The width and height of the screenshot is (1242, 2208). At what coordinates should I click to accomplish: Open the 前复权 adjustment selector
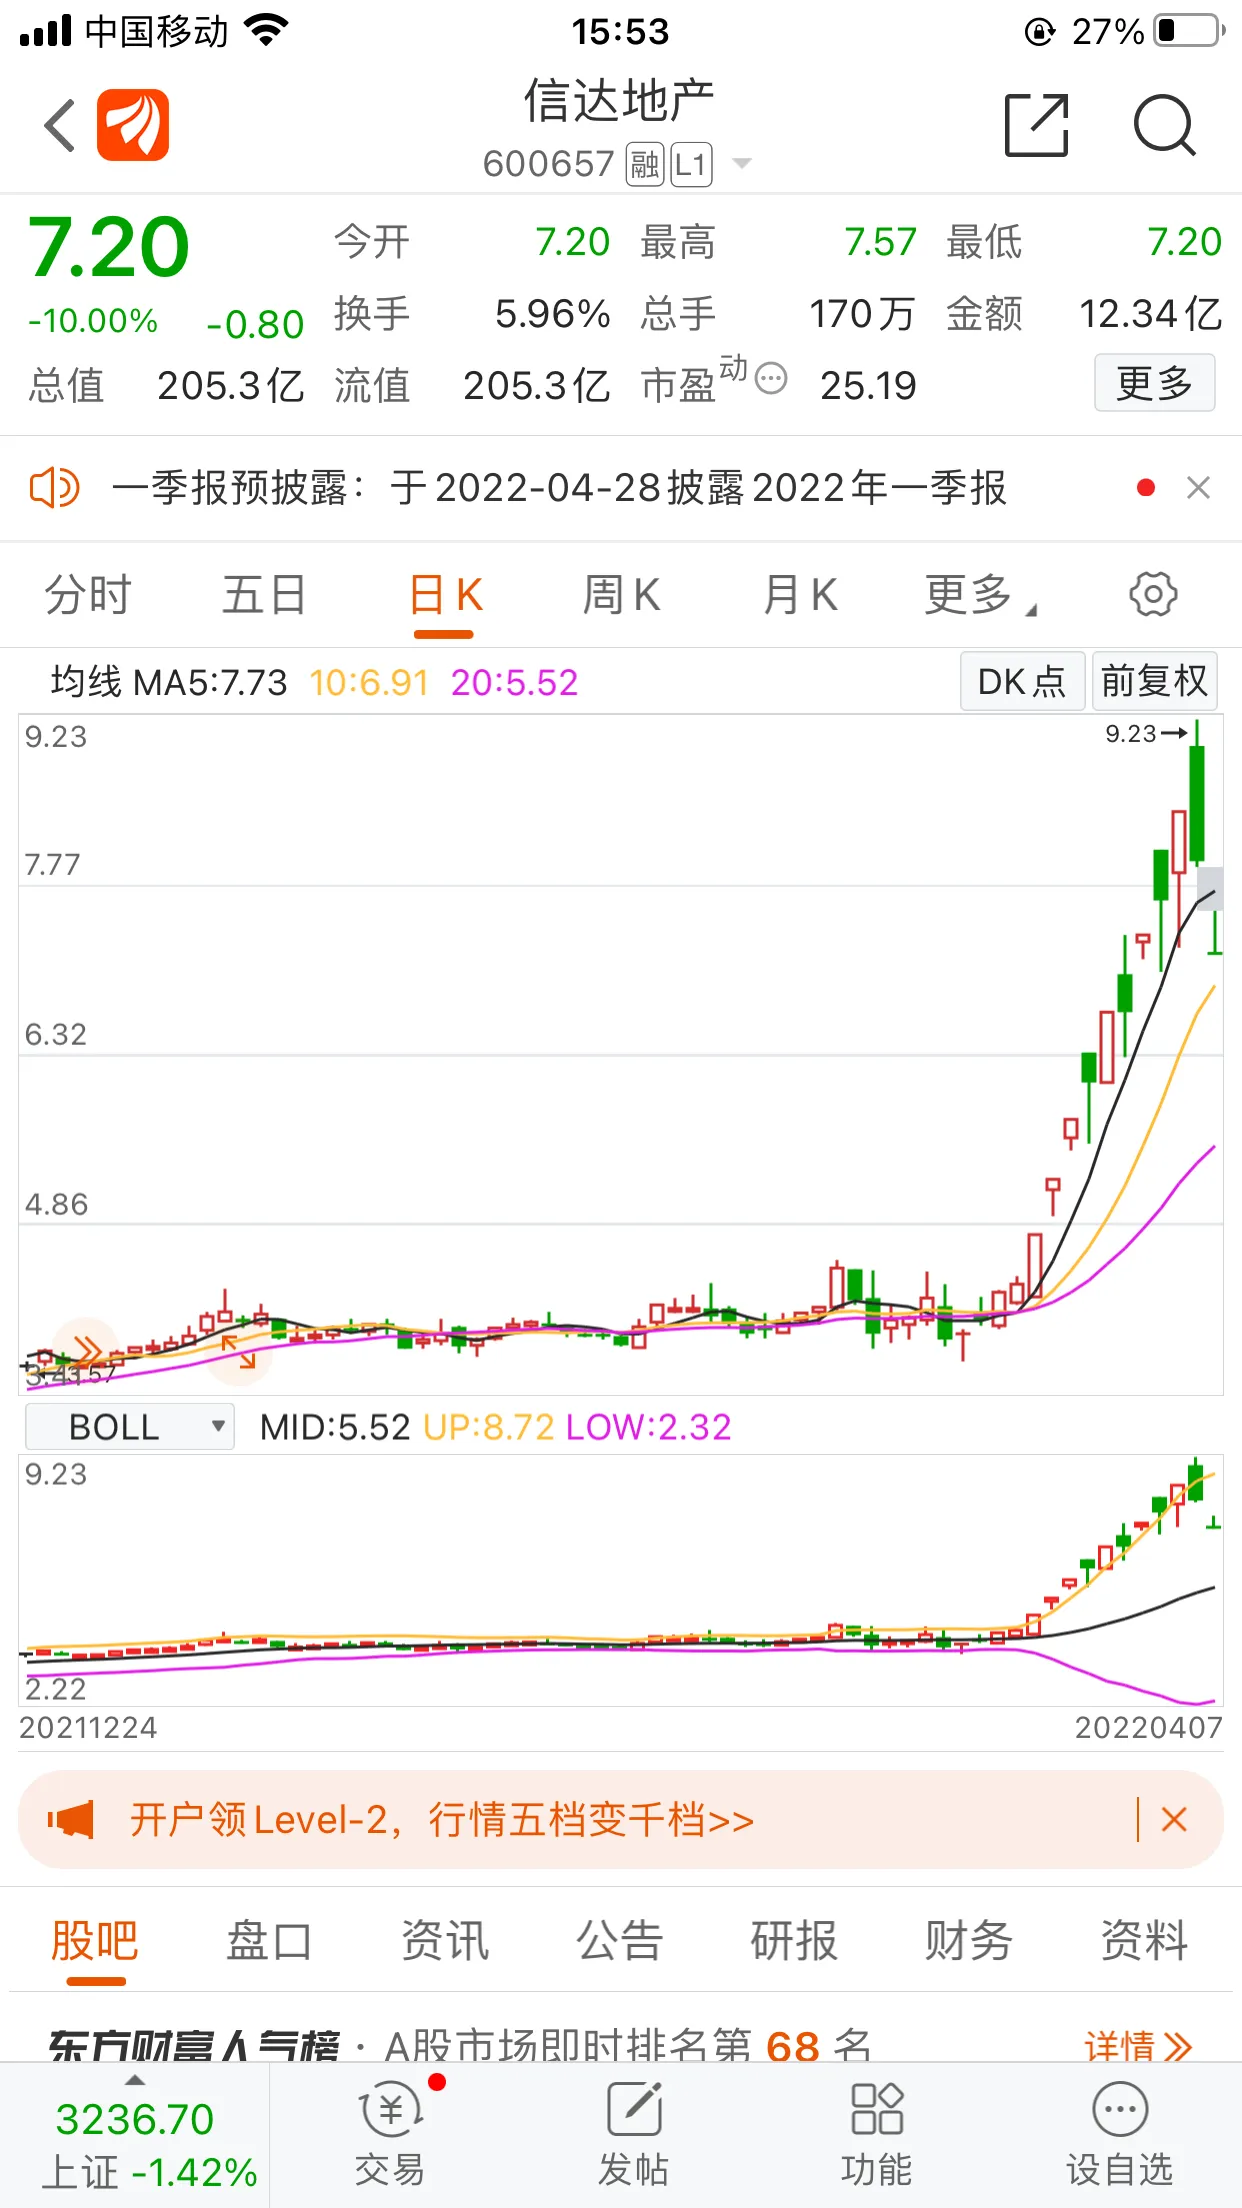click(x=1154, y=681)
